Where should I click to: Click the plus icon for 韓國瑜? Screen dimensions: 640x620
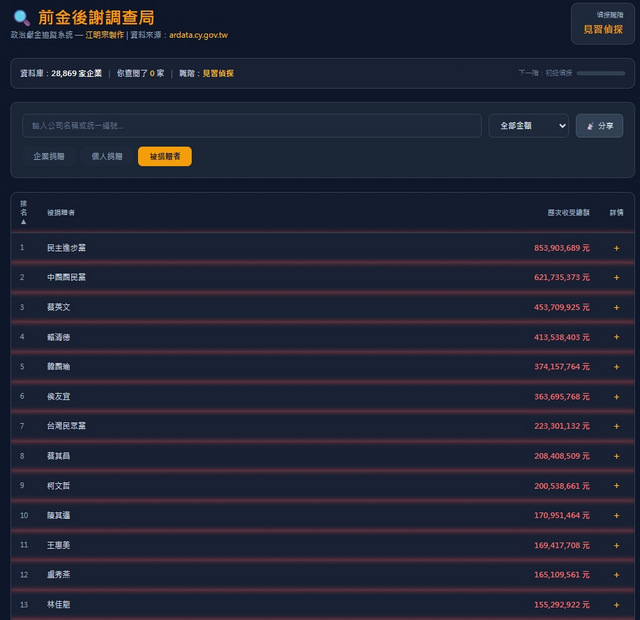(616, 367)
